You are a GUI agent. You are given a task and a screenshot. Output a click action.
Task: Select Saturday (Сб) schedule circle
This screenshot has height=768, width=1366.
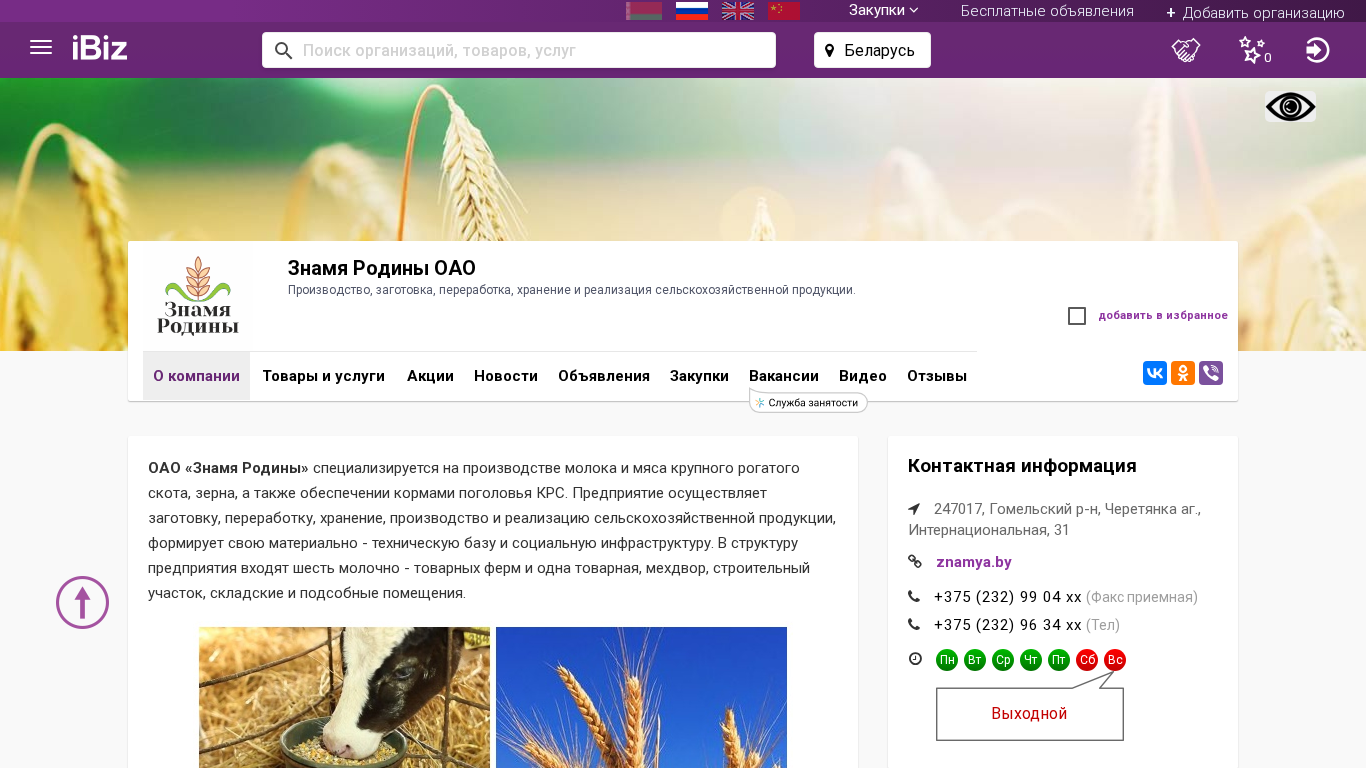coord(1087,660)
